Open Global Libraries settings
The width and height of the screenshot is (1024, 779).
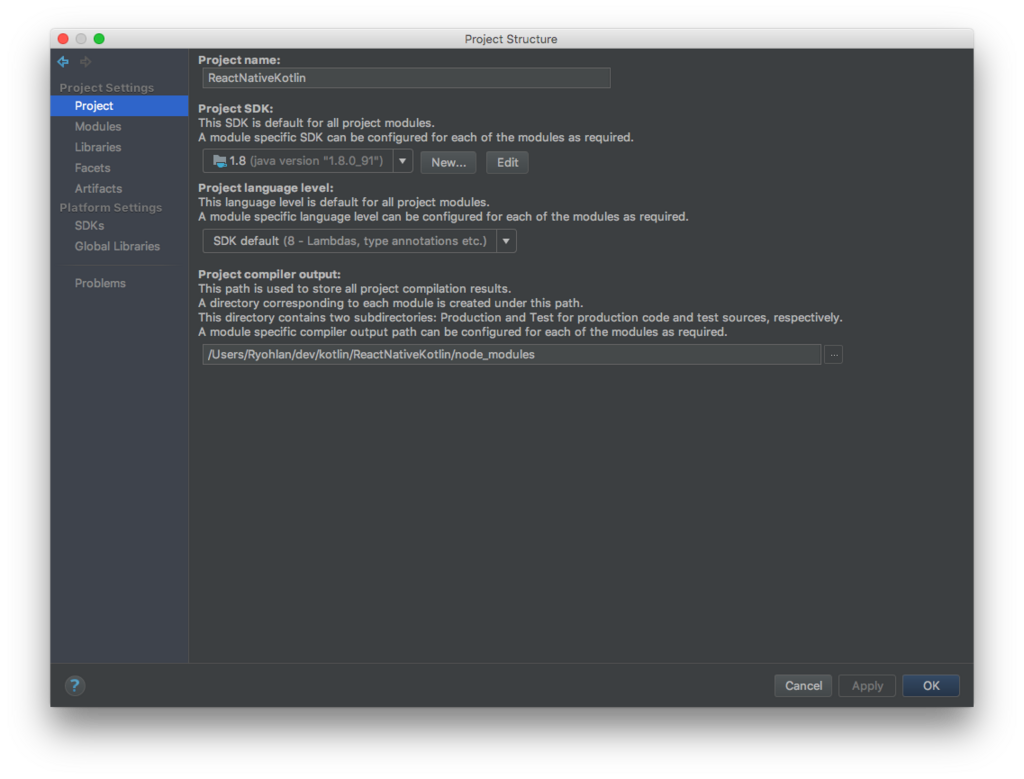click(120, 246)
